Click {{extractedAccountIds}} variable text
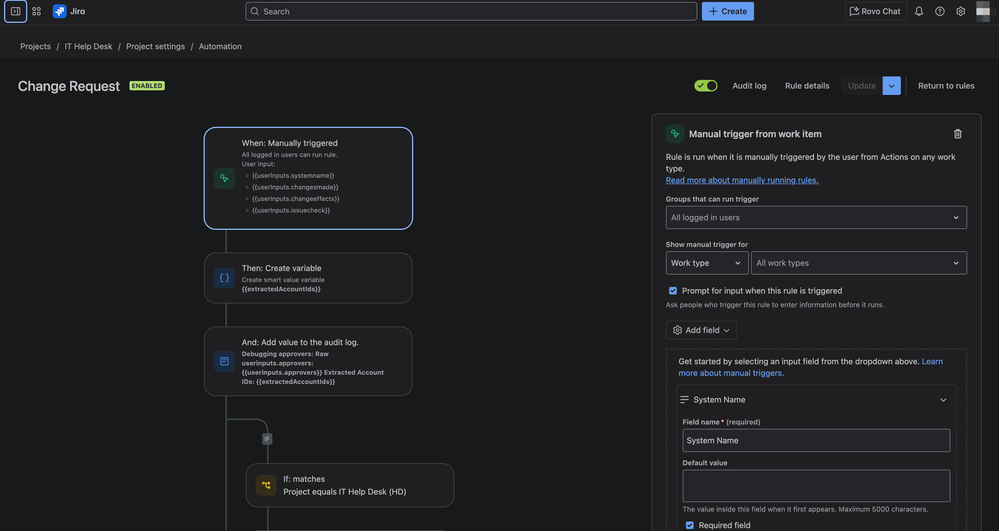The image size is (999, 531). (281, 289)
